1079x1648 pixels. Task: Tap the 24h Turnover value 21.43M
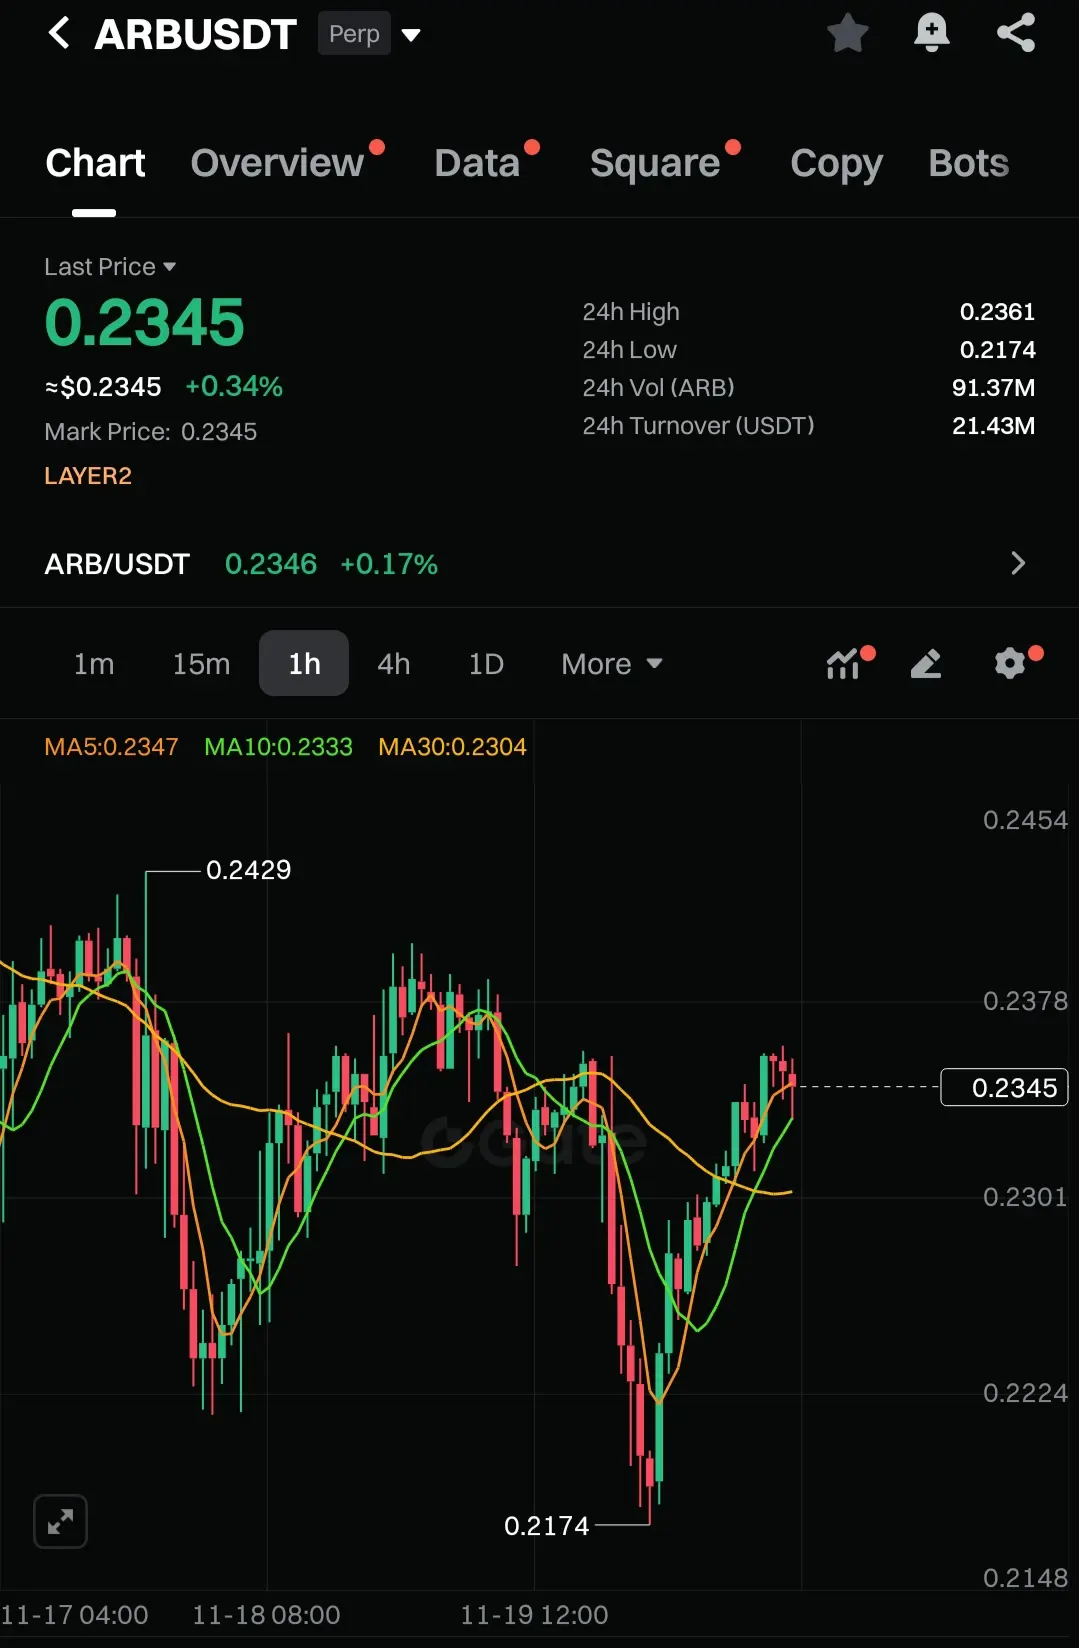pos(993,426)
